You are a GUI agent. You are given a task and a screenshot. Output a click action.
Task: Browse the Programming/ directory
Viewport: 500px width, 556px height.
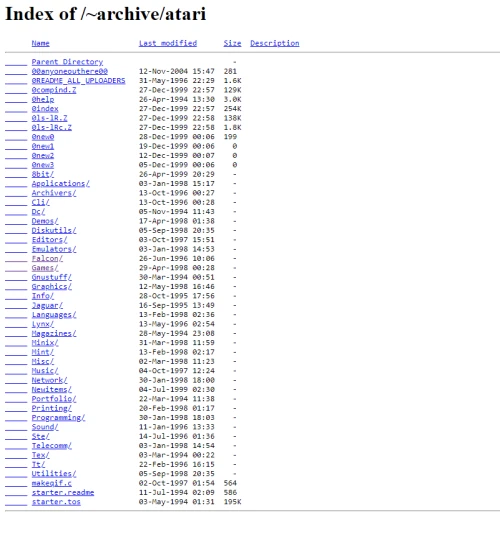click(59, 418)
